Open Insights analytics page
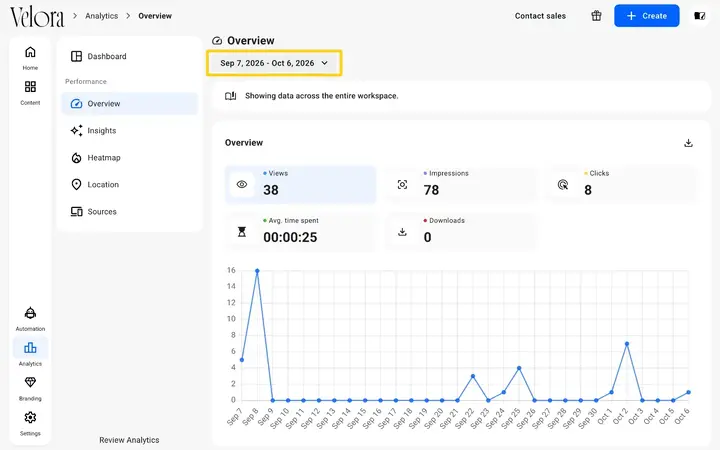This screenshot has width=720, height=450. click(129, 131)
